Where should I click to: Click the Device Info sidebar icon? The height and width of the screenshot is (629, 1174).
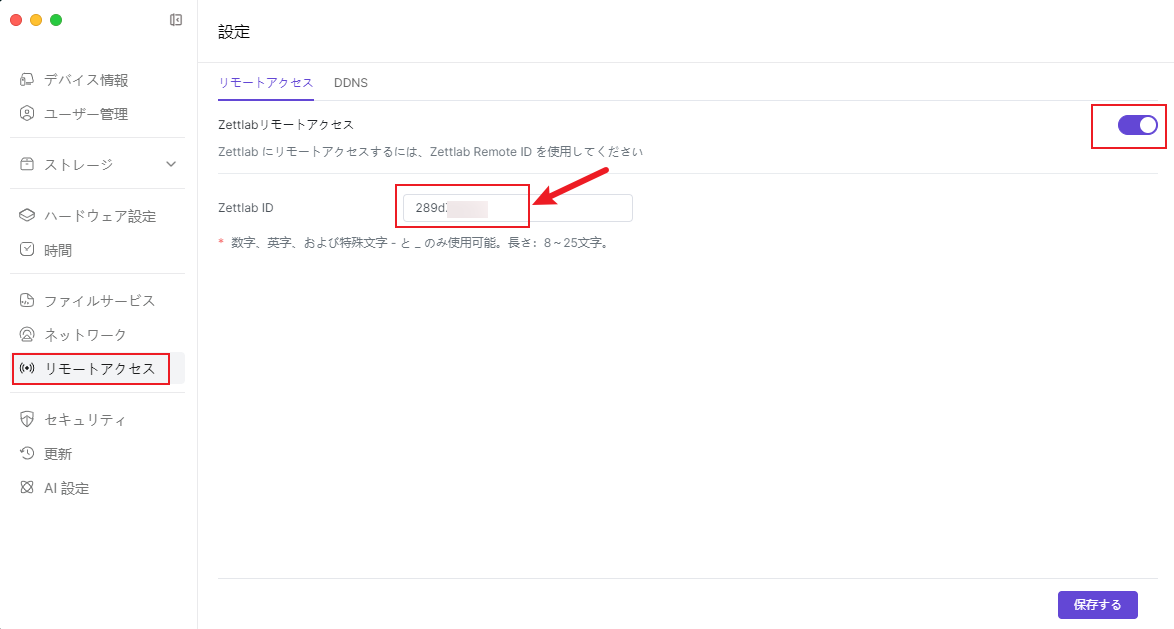coord(28,80)
